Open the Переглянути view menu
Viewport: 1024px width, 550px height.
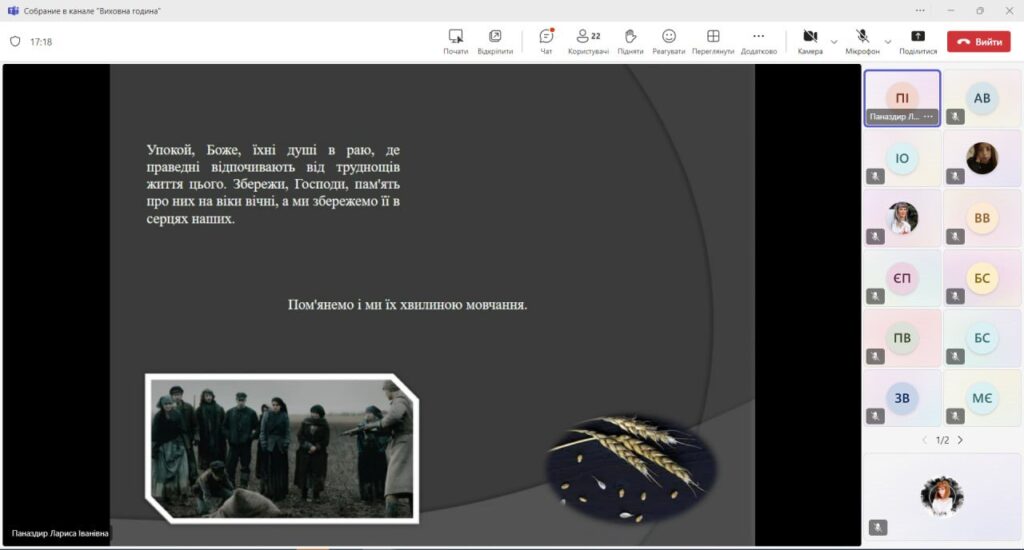point(713,36)
